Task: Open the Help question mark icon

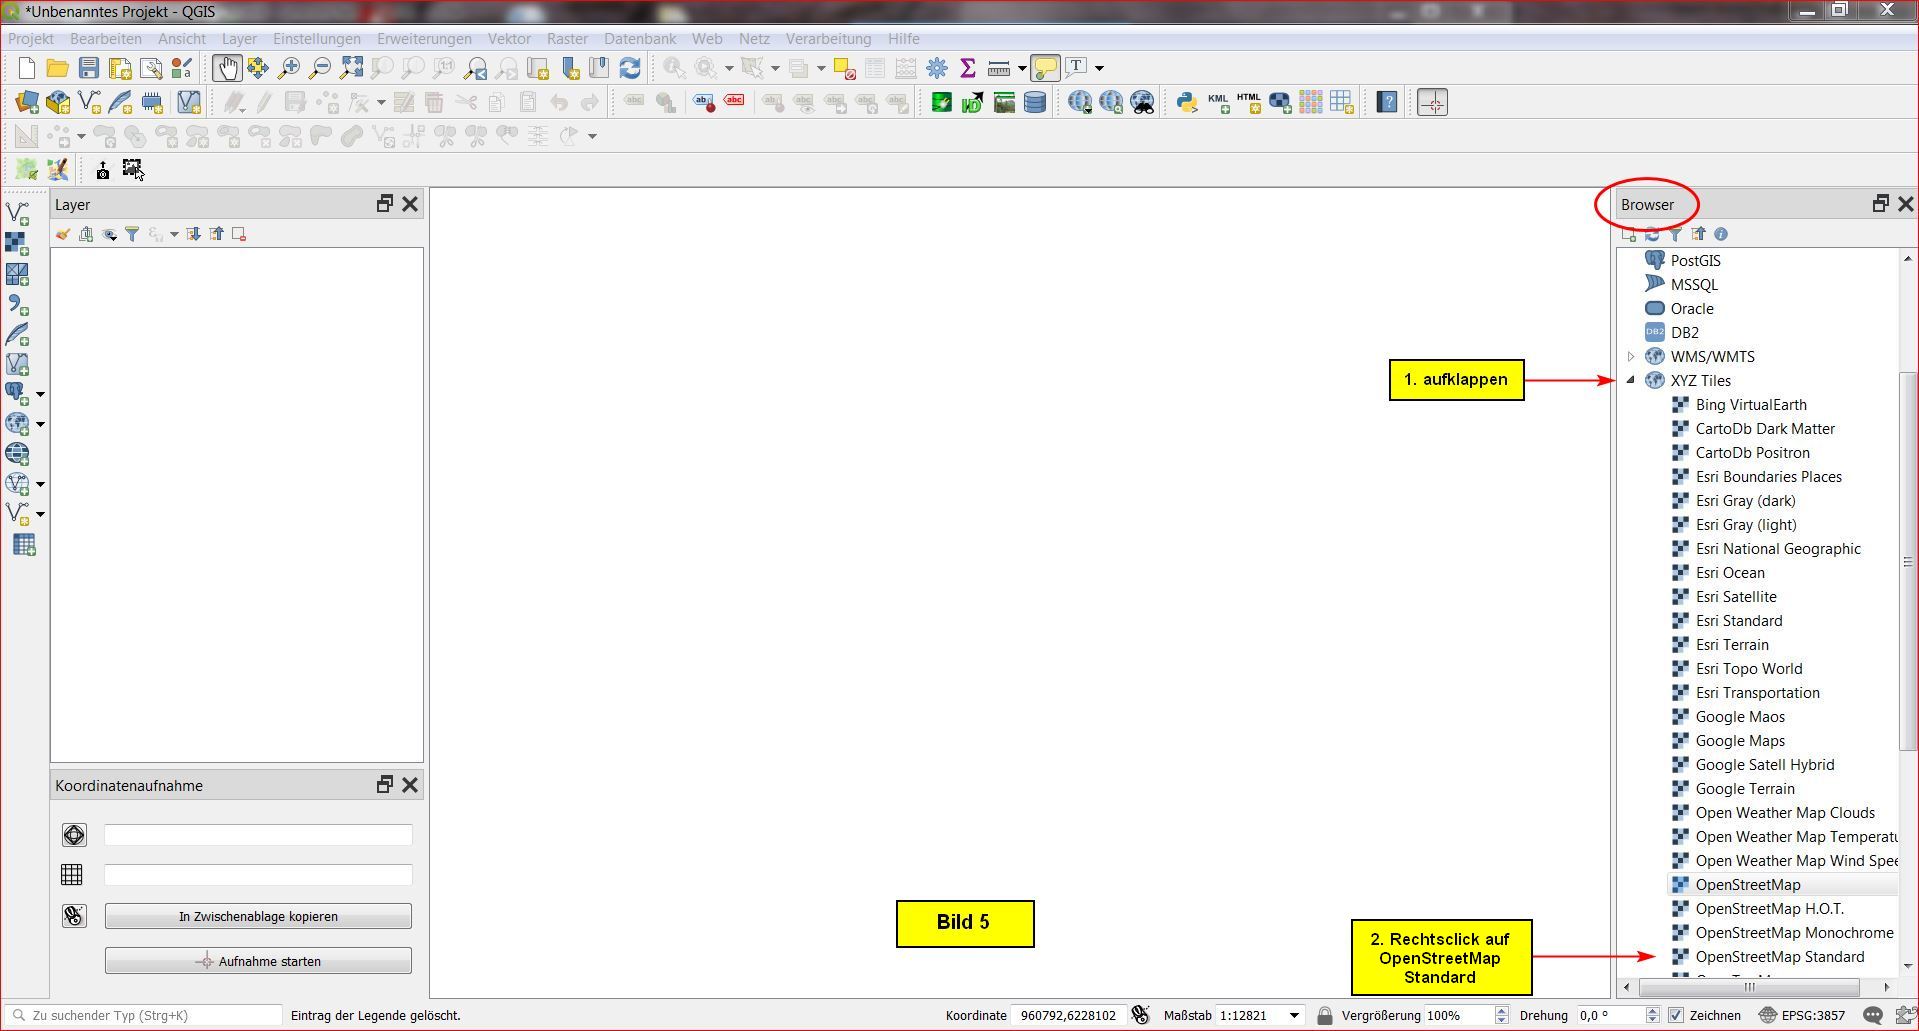Action: [x=1387, y=102]
